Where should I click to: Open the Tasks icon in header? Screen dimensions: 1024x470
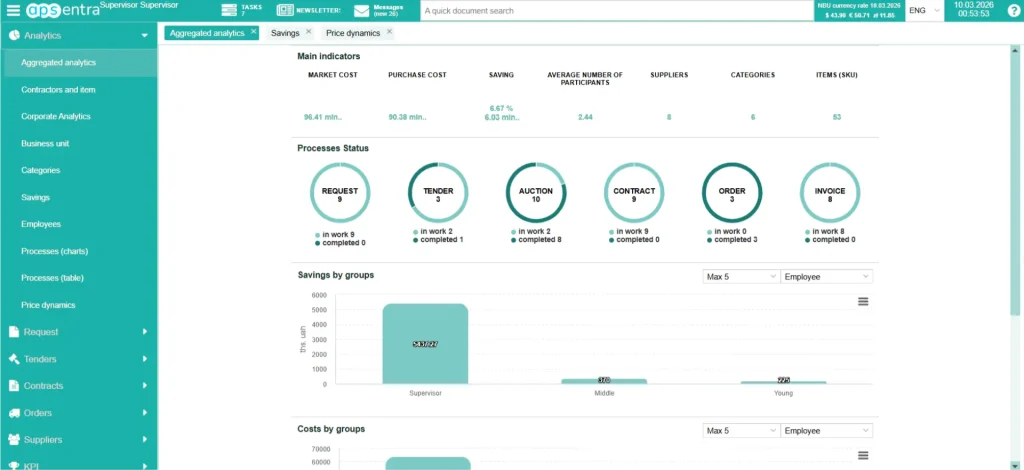[229, 10]
